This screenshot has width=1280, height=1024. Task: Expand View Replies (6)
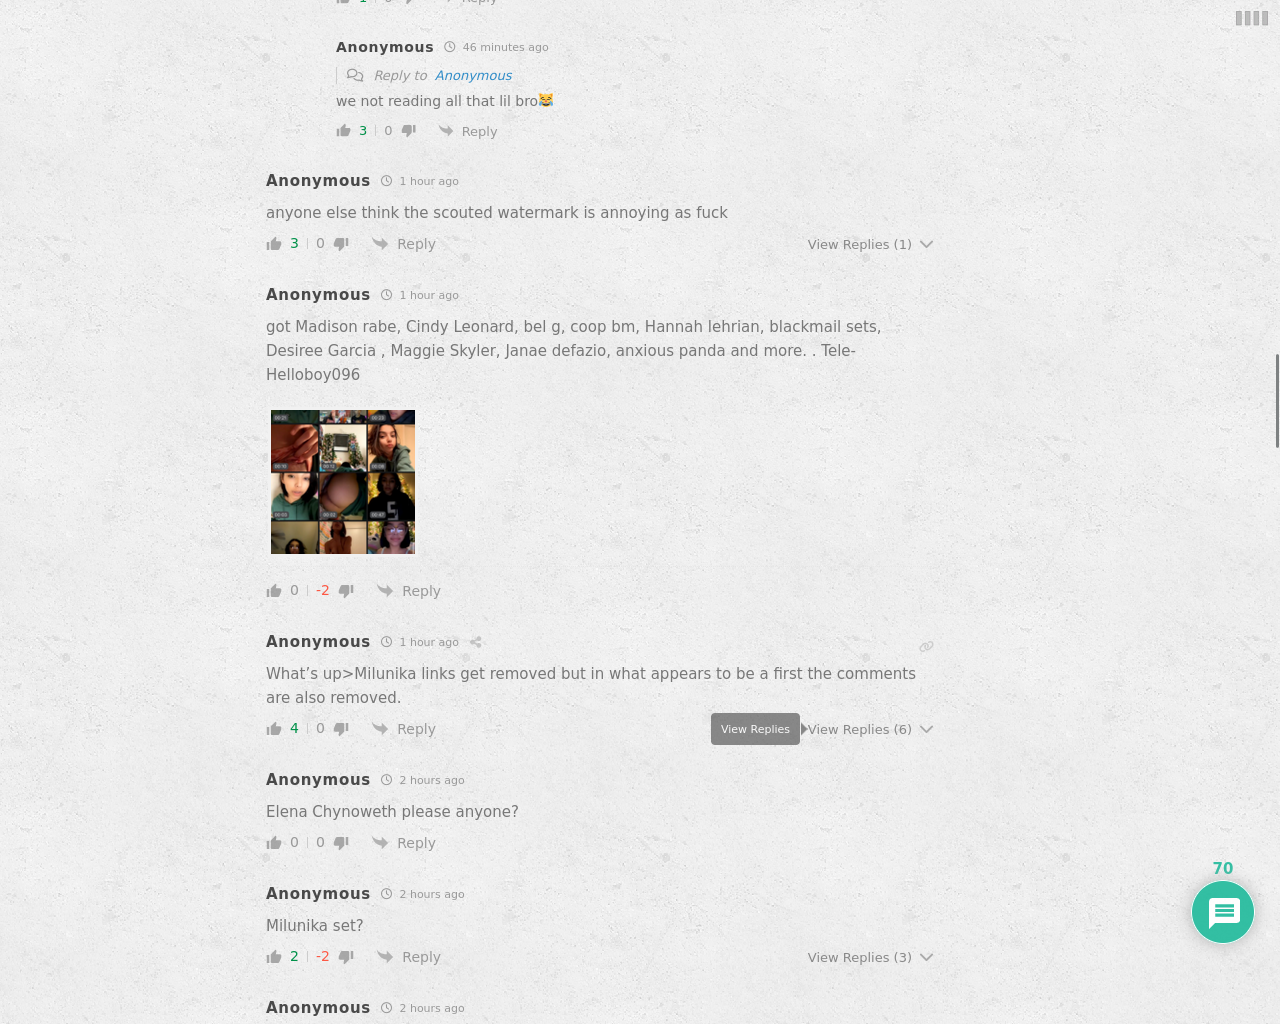870,729
